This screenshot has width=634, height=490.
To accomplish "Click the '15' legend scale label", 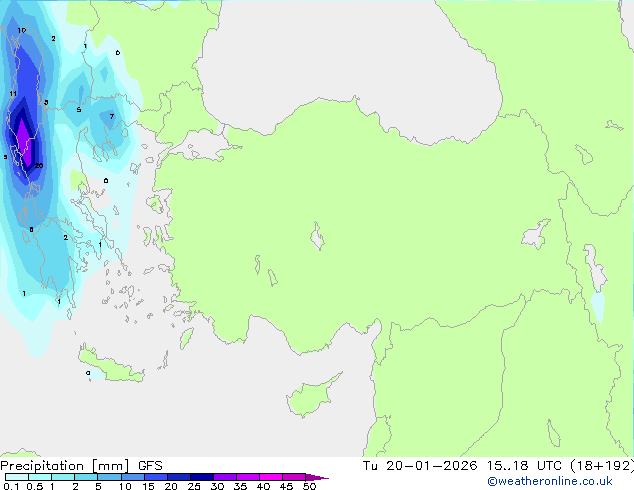I will pos(148,486).
